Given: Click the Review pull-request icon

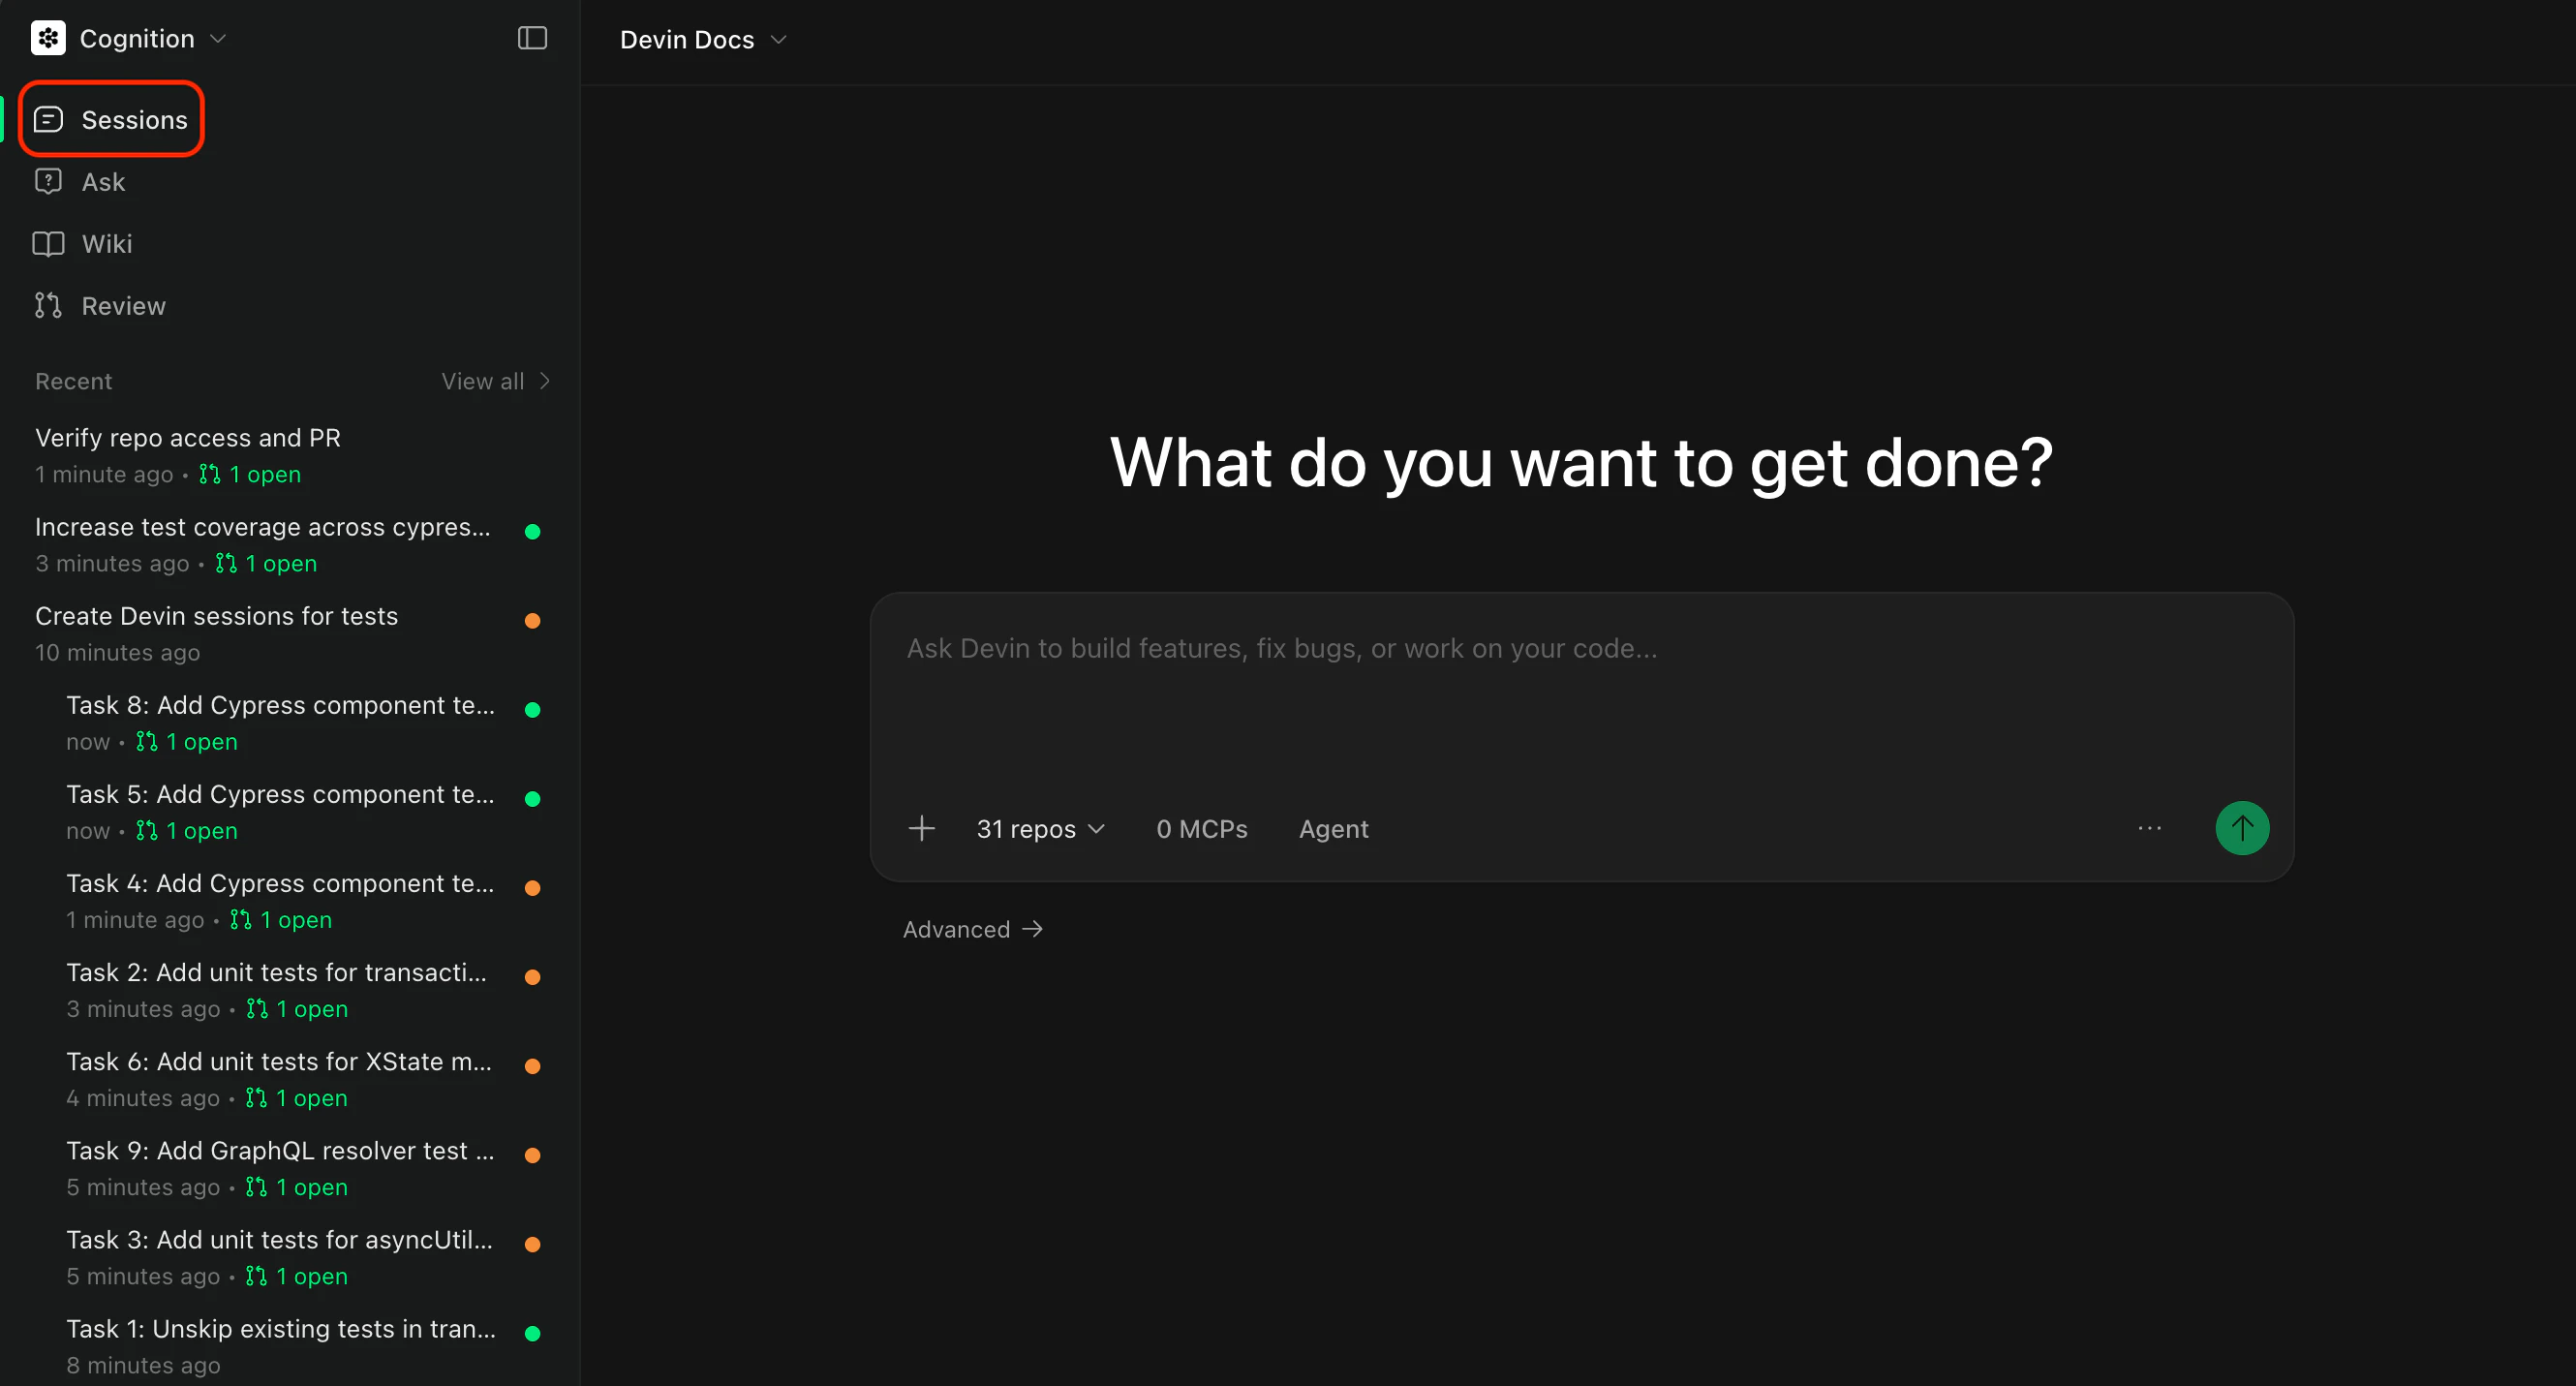Looking at the screenshot, I should pos(48,306).
